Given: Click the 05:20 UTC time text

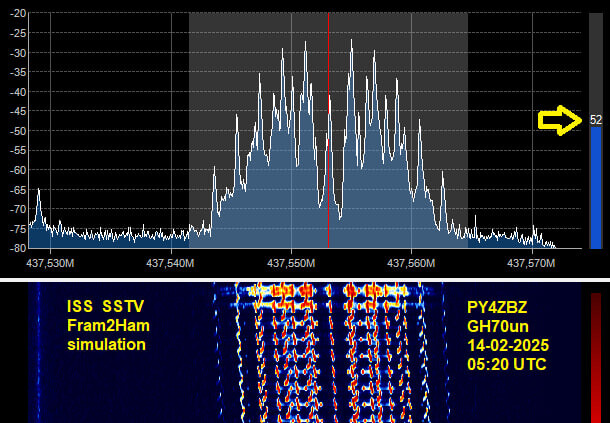Looking at the screenshot, I should [507, 364].
